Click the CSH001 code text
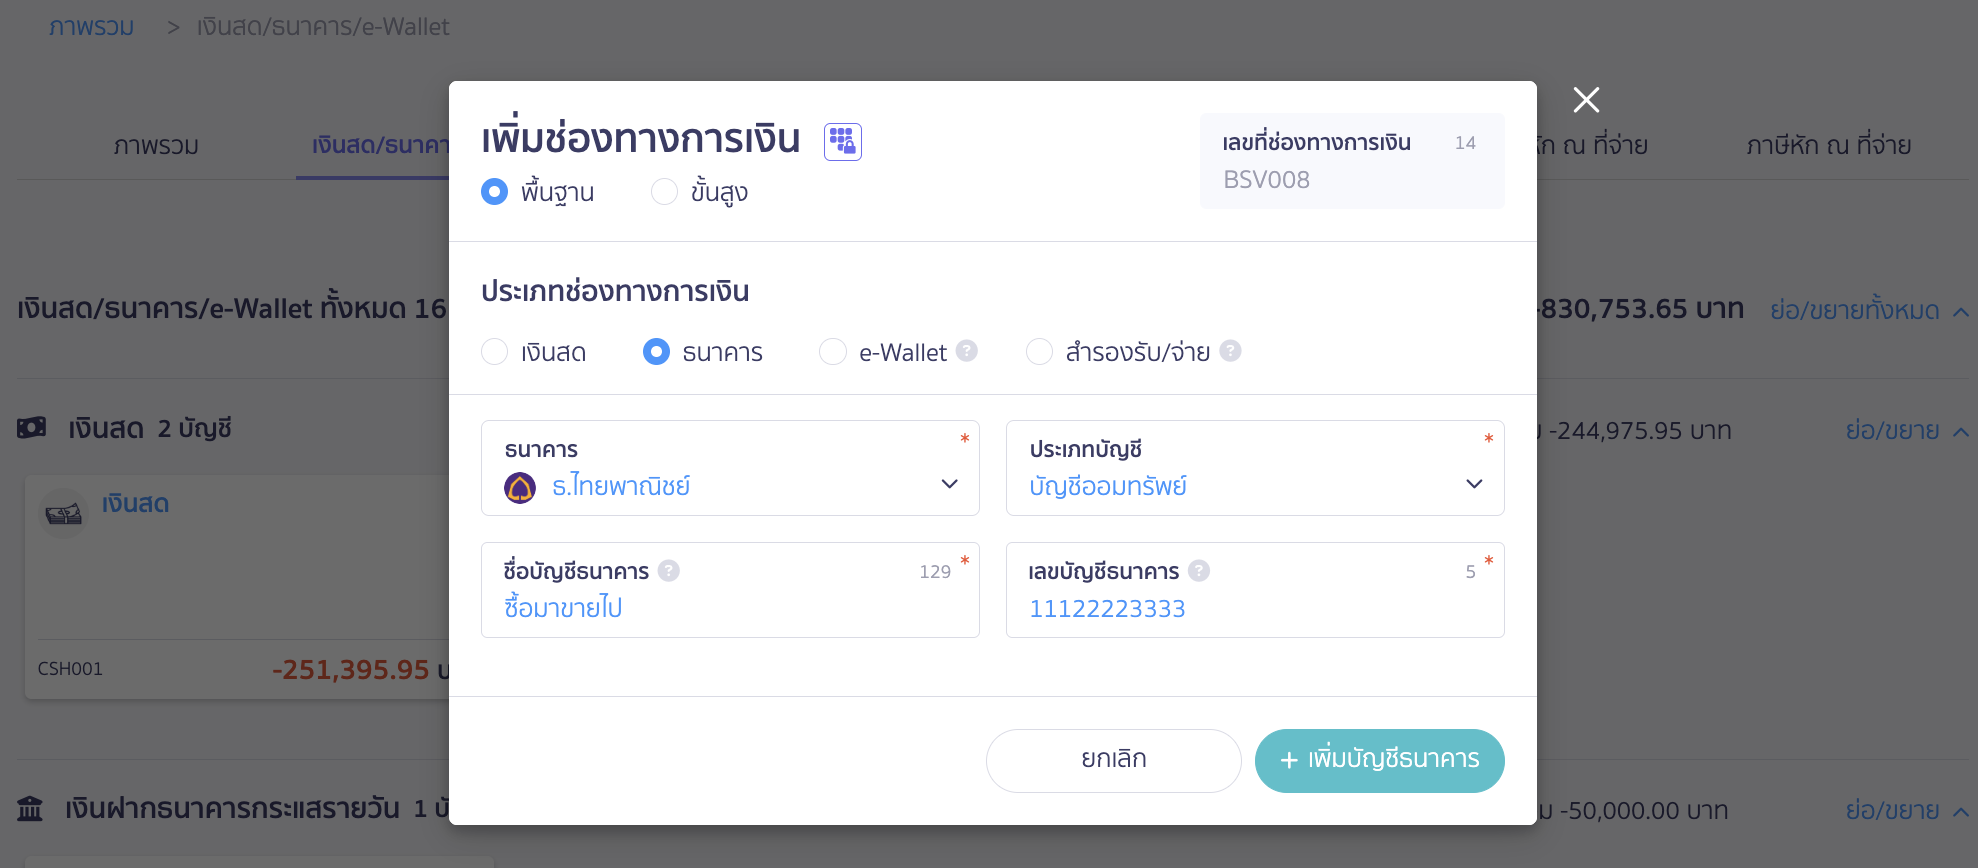Screen dimensions: 1978x868 70,669
